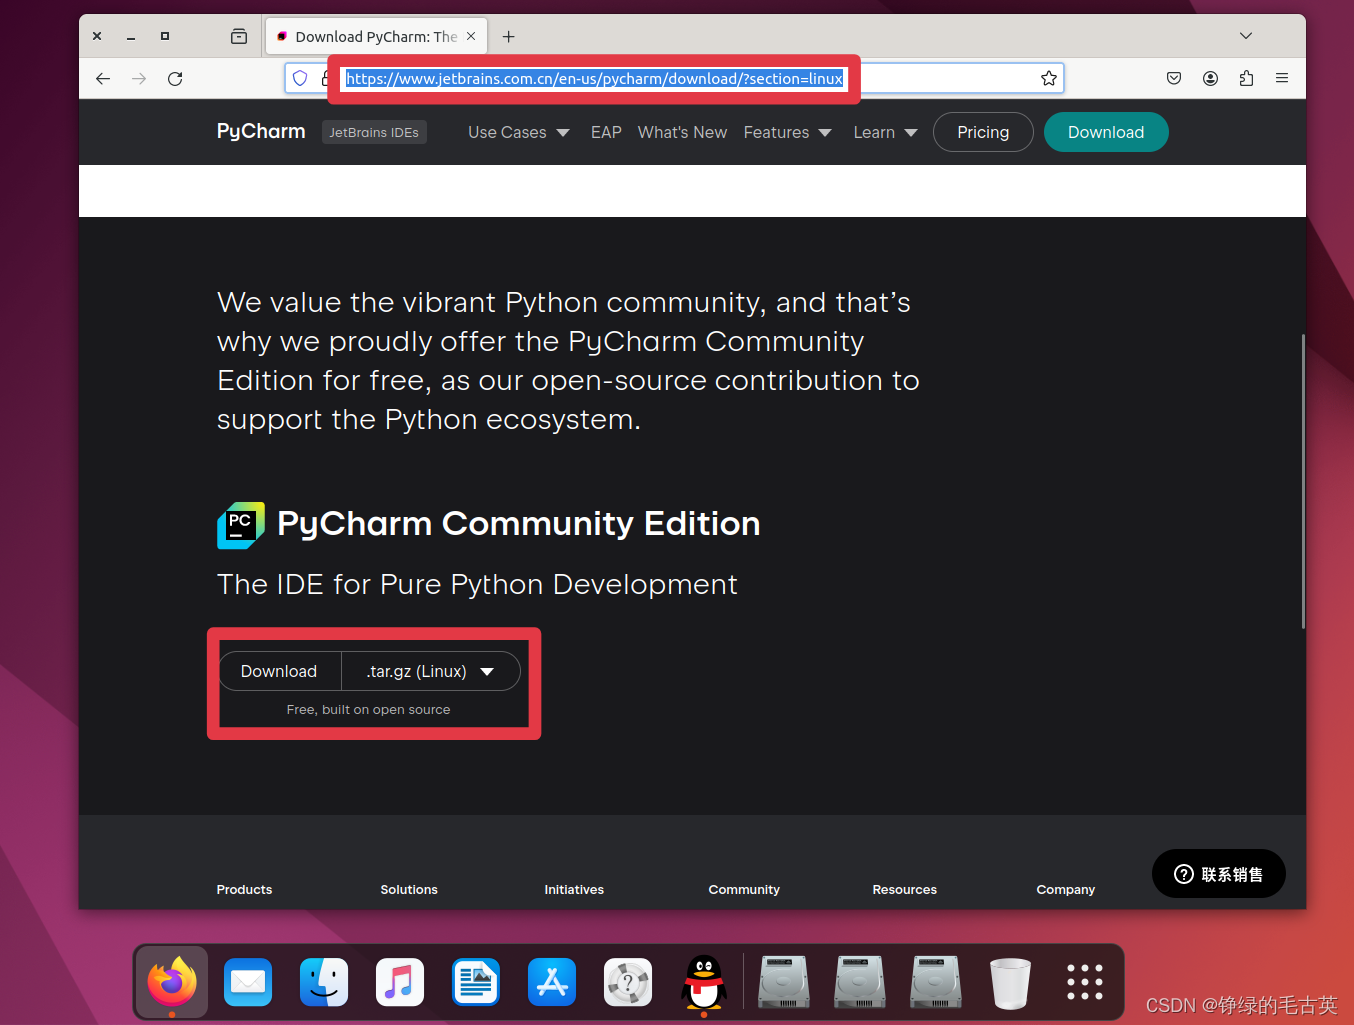The image size is (1354, 1025).
Task: Open the Firefox hamburger menu
Action: pyautogui.click(x=1282, y=78)
